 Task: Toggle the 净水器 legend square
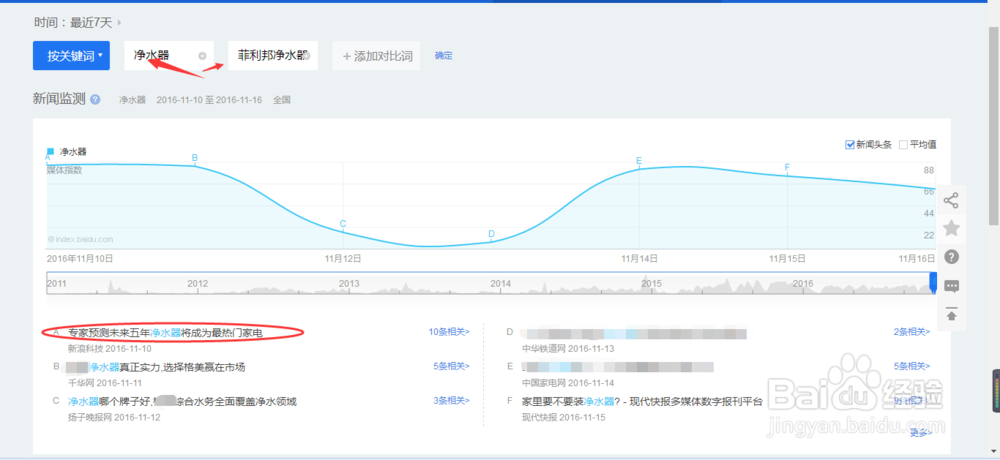point(50,151)
